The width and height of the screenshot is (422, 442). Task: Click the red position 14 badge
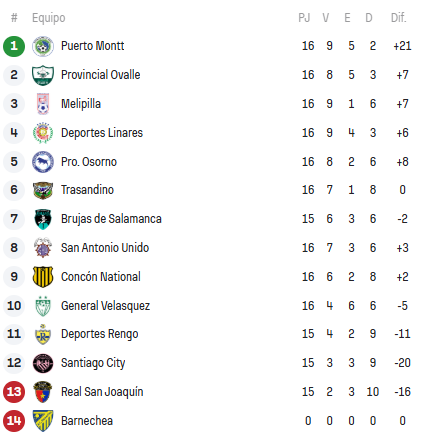pyautogui.click(x=14, y=421)
